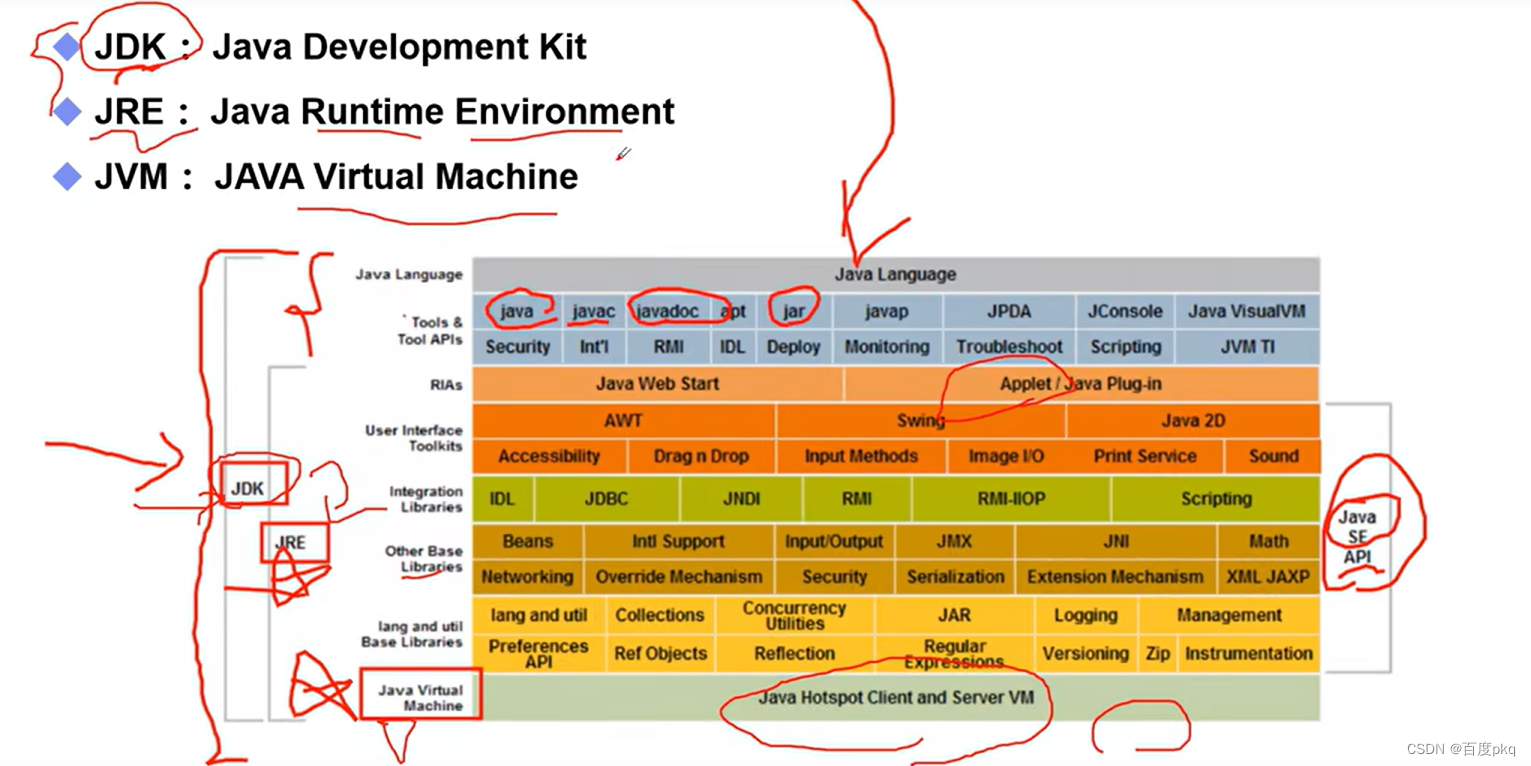Click the 'Networking' cell

click(528, 577)
